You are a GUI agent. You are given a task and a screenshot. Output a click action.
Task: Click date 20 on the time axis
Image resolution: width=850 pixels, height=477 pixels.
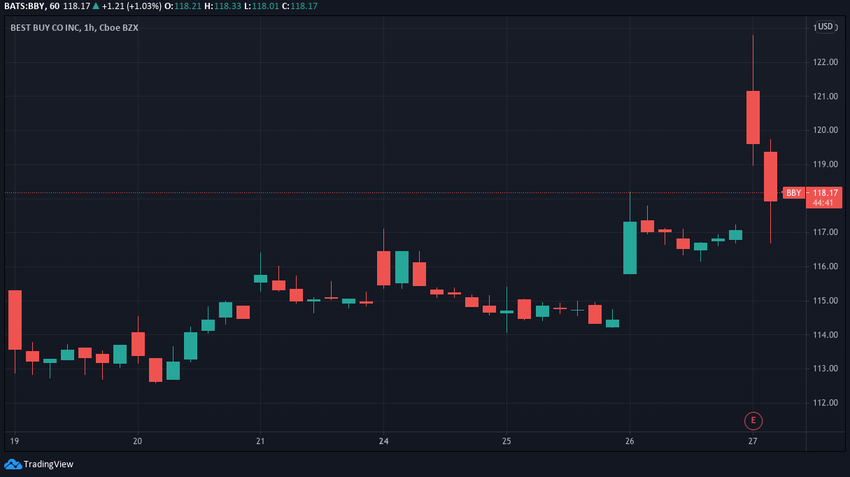point(138,441)
